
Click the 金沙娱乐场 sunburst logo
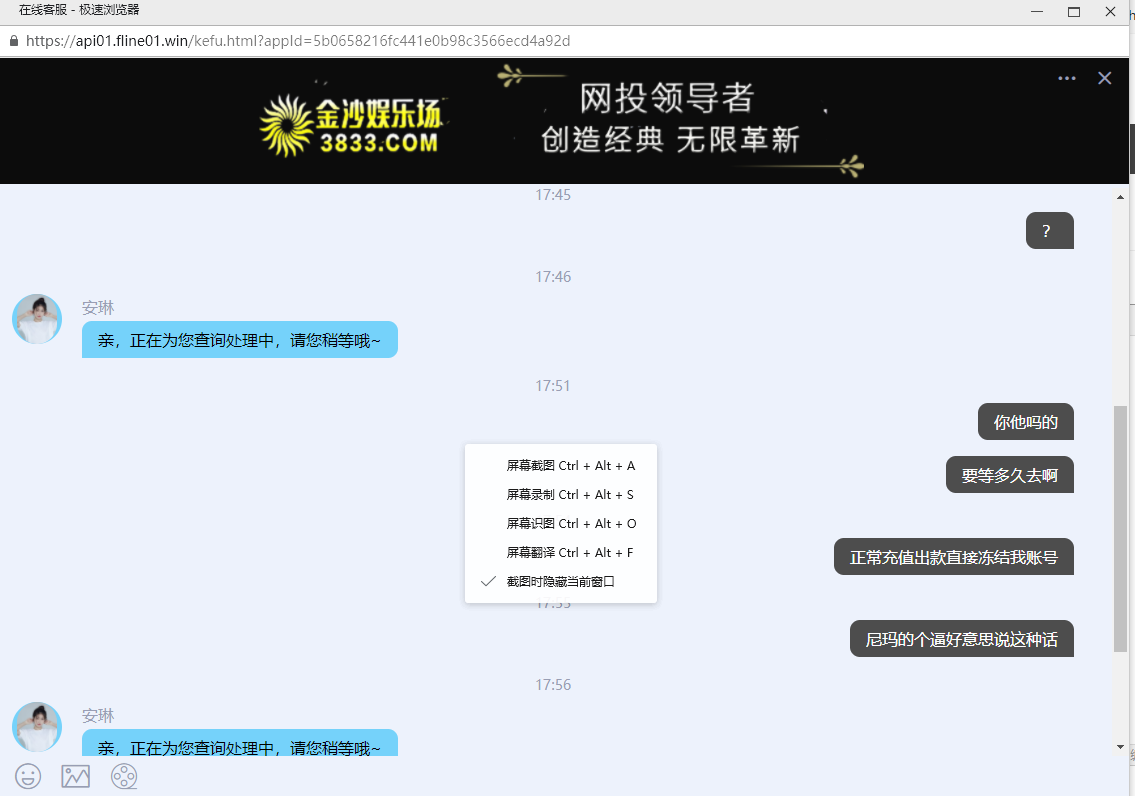(286, 126)
